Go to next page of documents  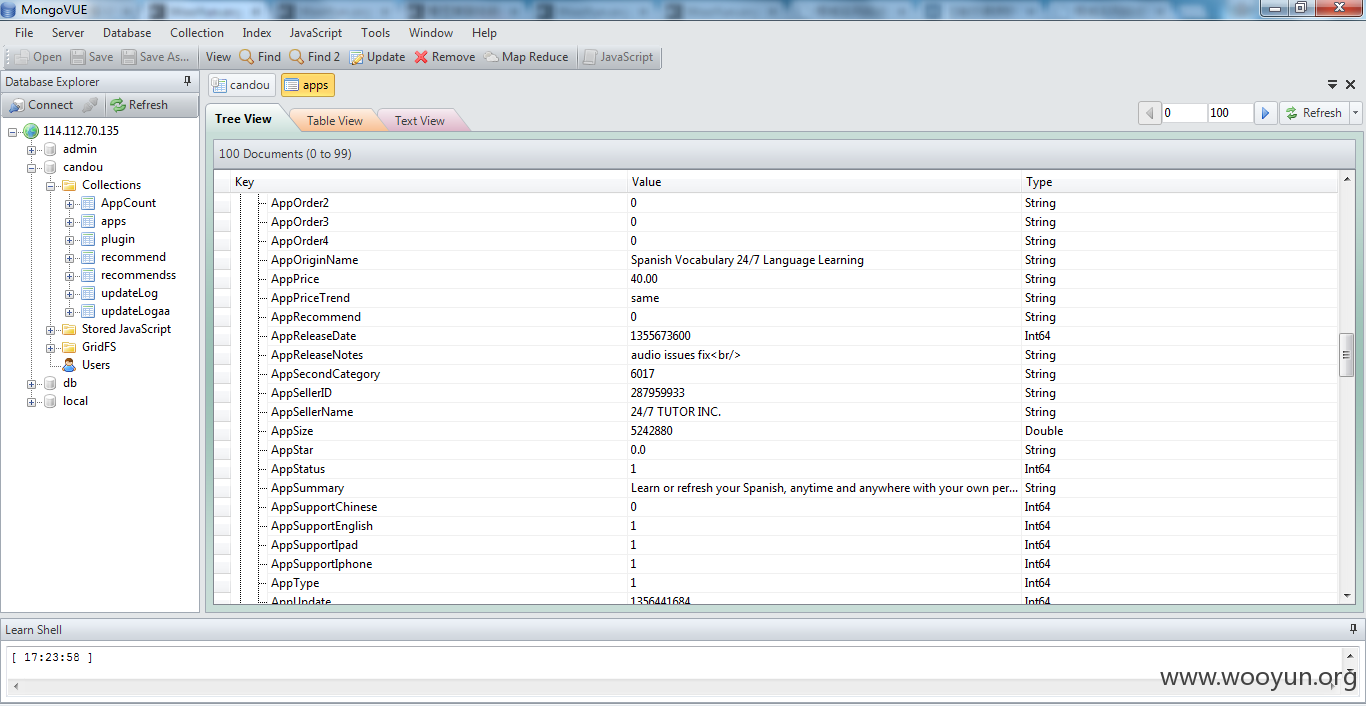coord(1266,113)
